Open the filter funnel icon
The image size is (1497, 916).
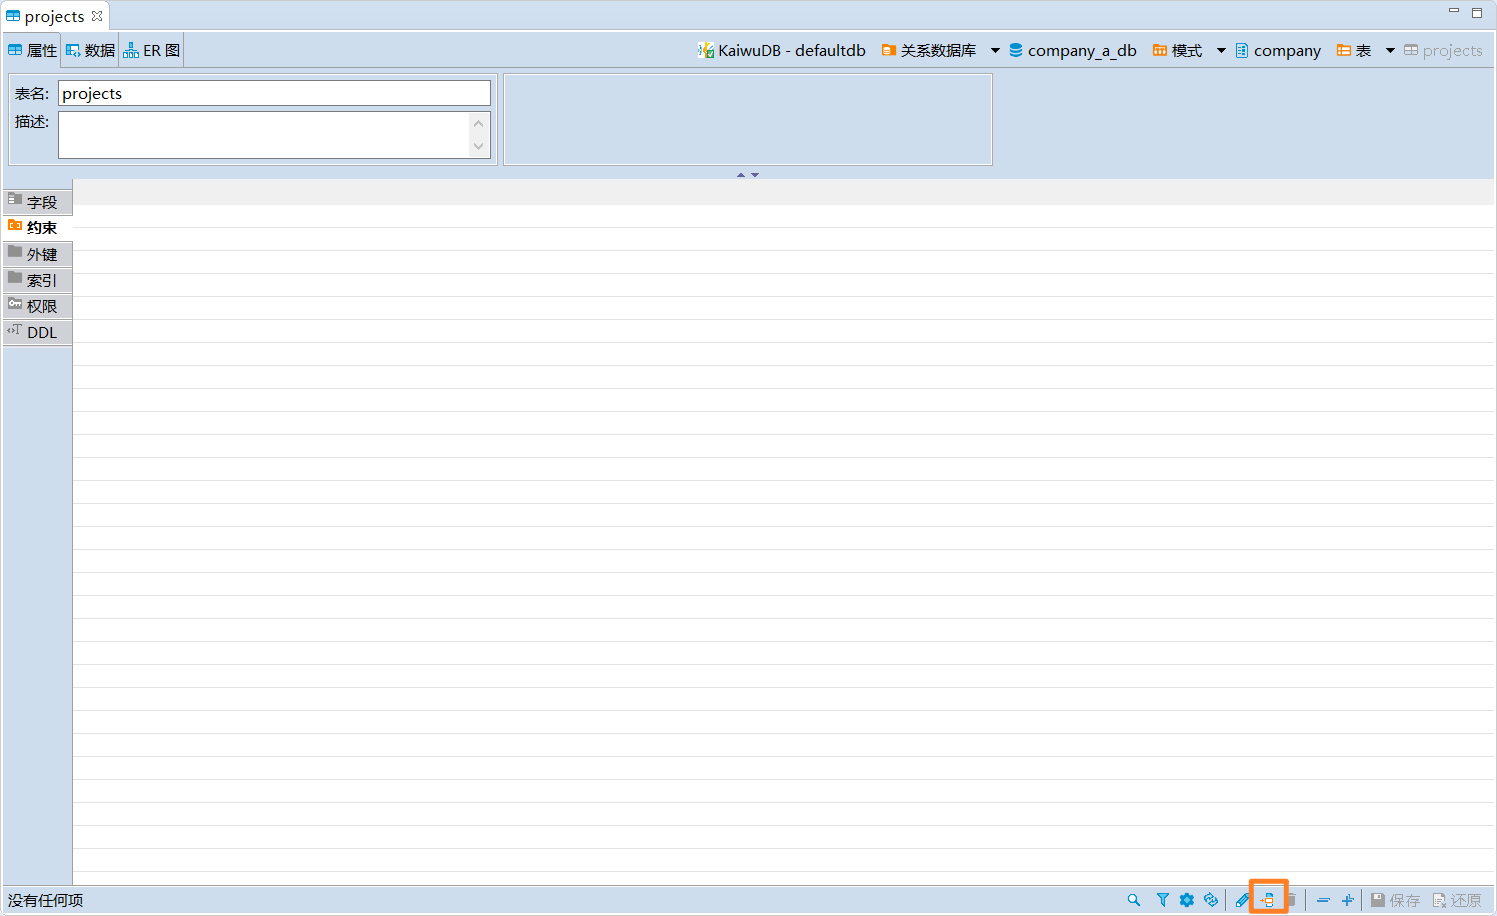click(x=1162, y=900)
